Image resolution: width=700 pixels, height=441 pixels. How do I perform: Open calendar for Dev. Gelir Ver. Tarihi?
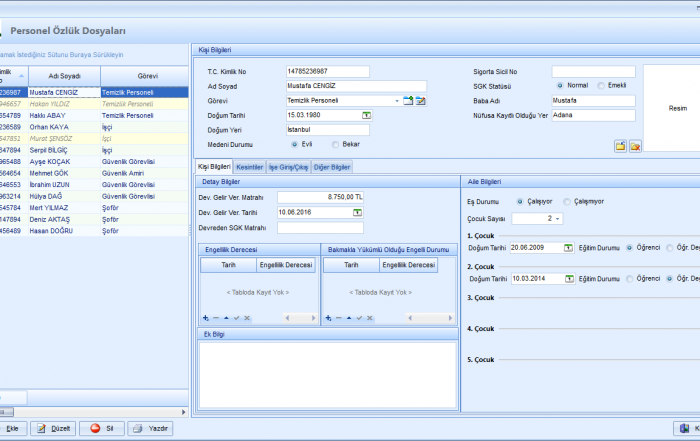pyautogui.click(x=357, y=212)
